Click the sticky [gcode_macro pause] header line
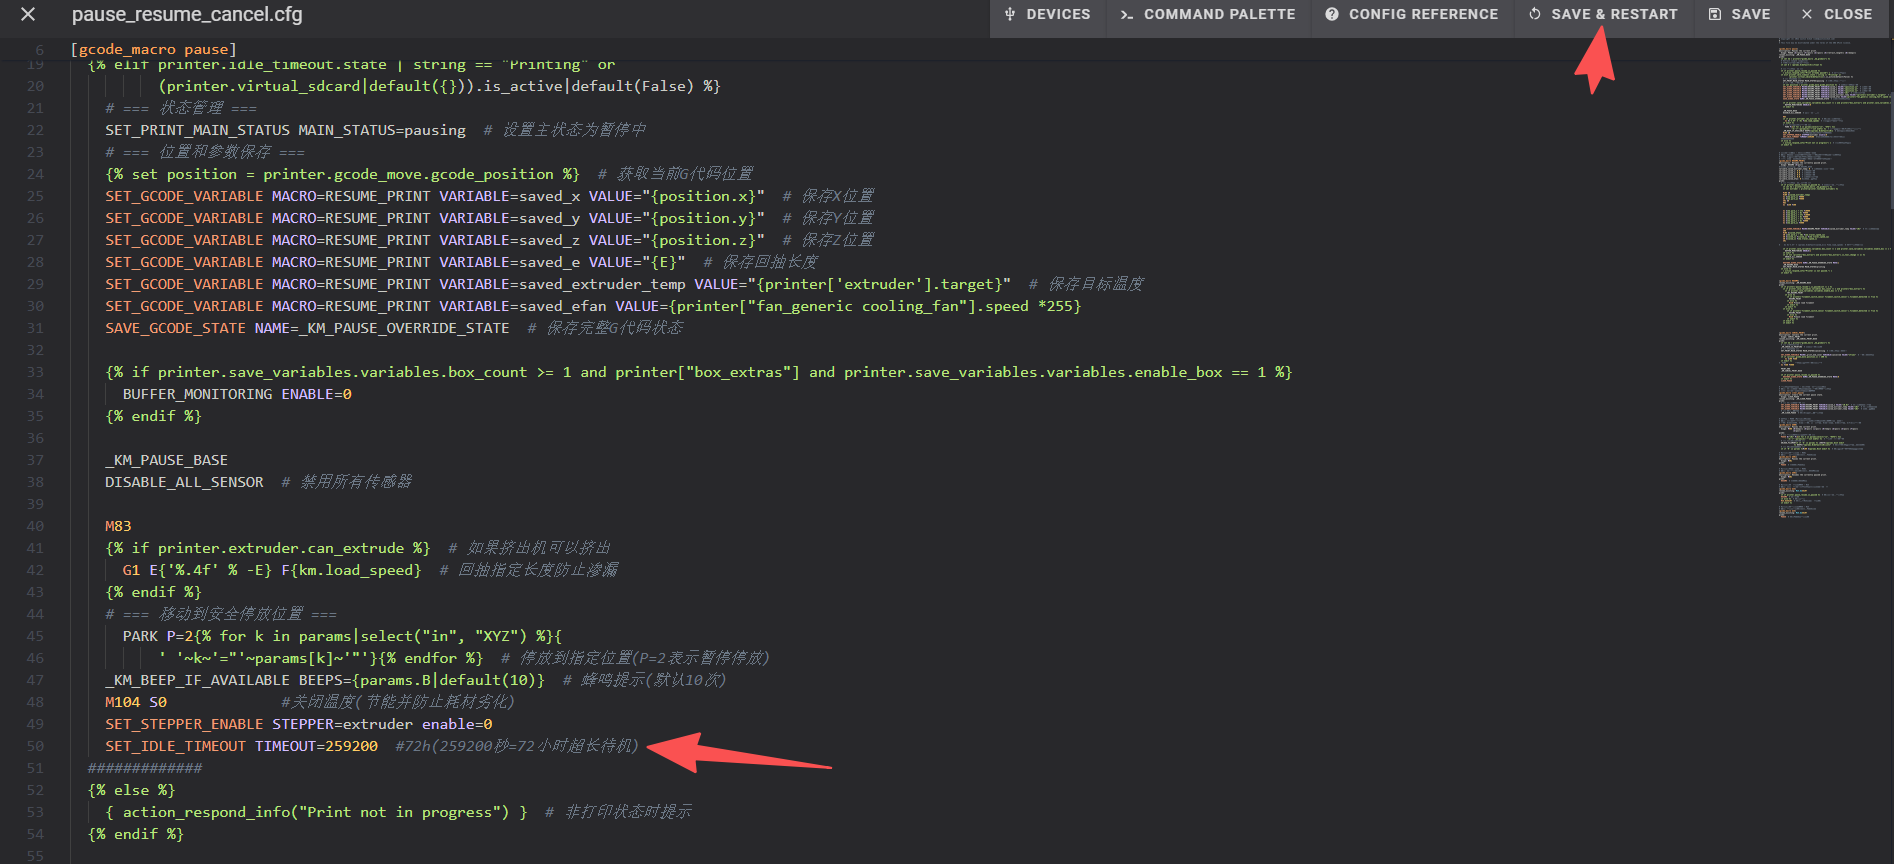Viewport: 1894px width, 864px height. click(154, 49)
